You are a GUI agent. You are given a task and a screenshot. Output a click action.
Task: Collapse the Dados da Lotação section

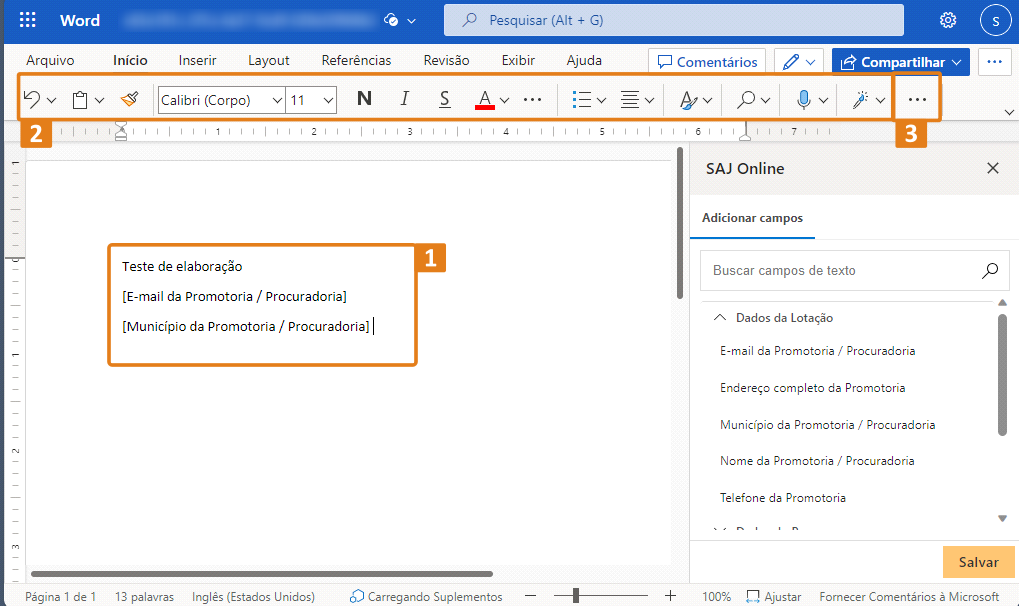(719, 317)
